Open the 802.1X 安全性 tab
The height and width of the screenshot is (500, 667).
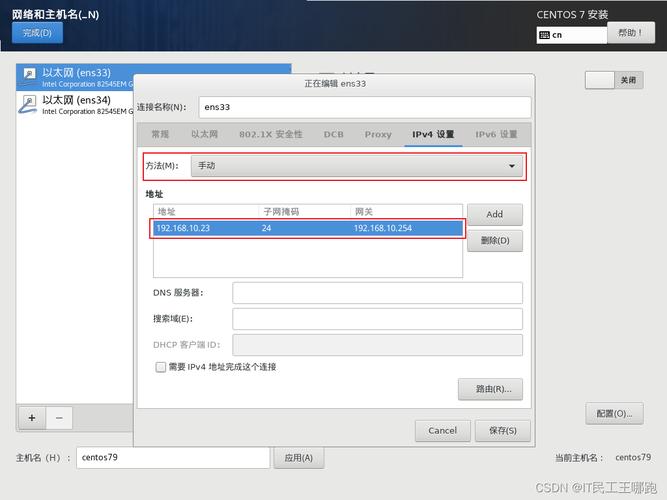[x=271, y=134]
